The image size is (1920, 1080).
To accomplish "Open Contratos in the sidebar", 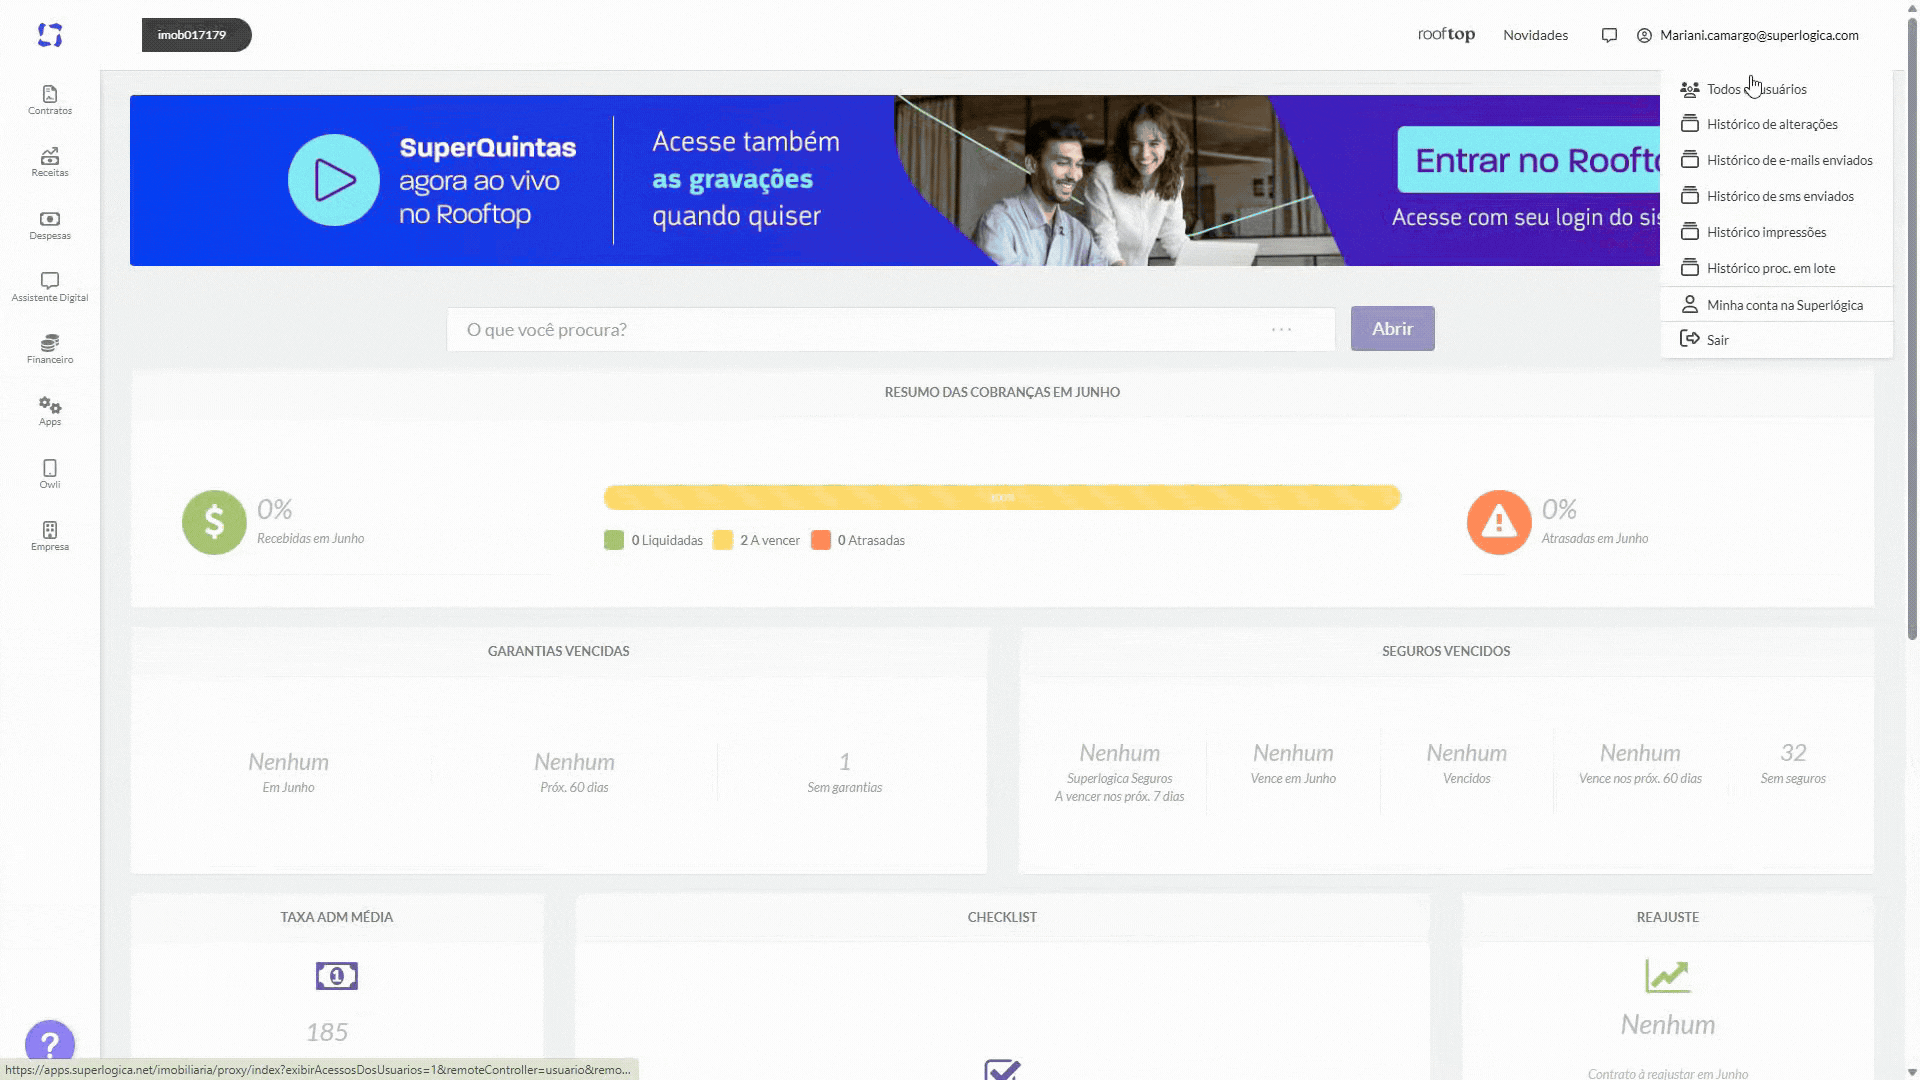I will [x=50, y=100].
